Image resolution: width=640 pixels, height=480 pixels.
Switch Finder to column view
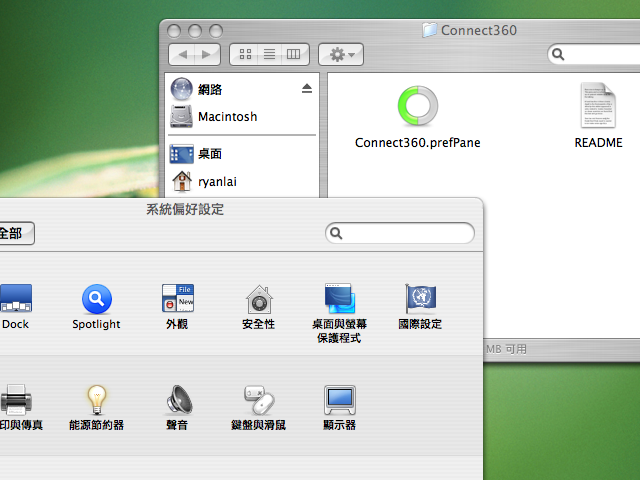pos(294,54)
